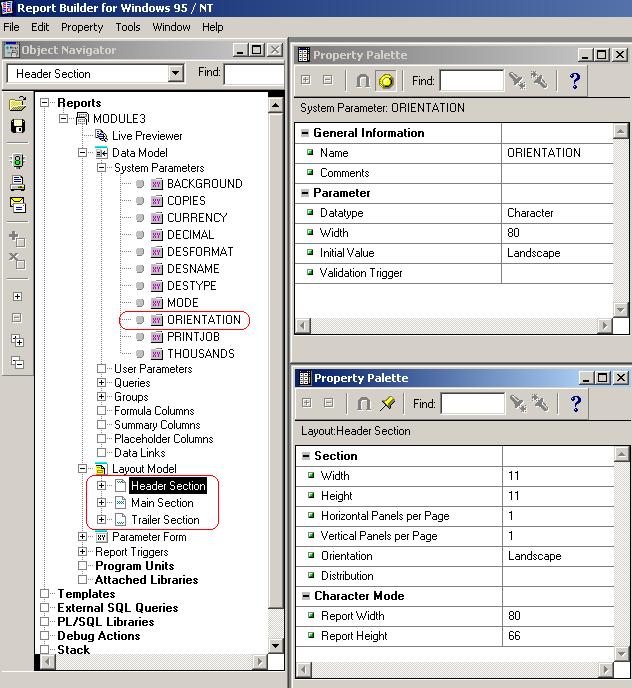Click the help question mark in upper Property Palette
The height and width of the screenshot is (688, 632).
click(575, 81)
